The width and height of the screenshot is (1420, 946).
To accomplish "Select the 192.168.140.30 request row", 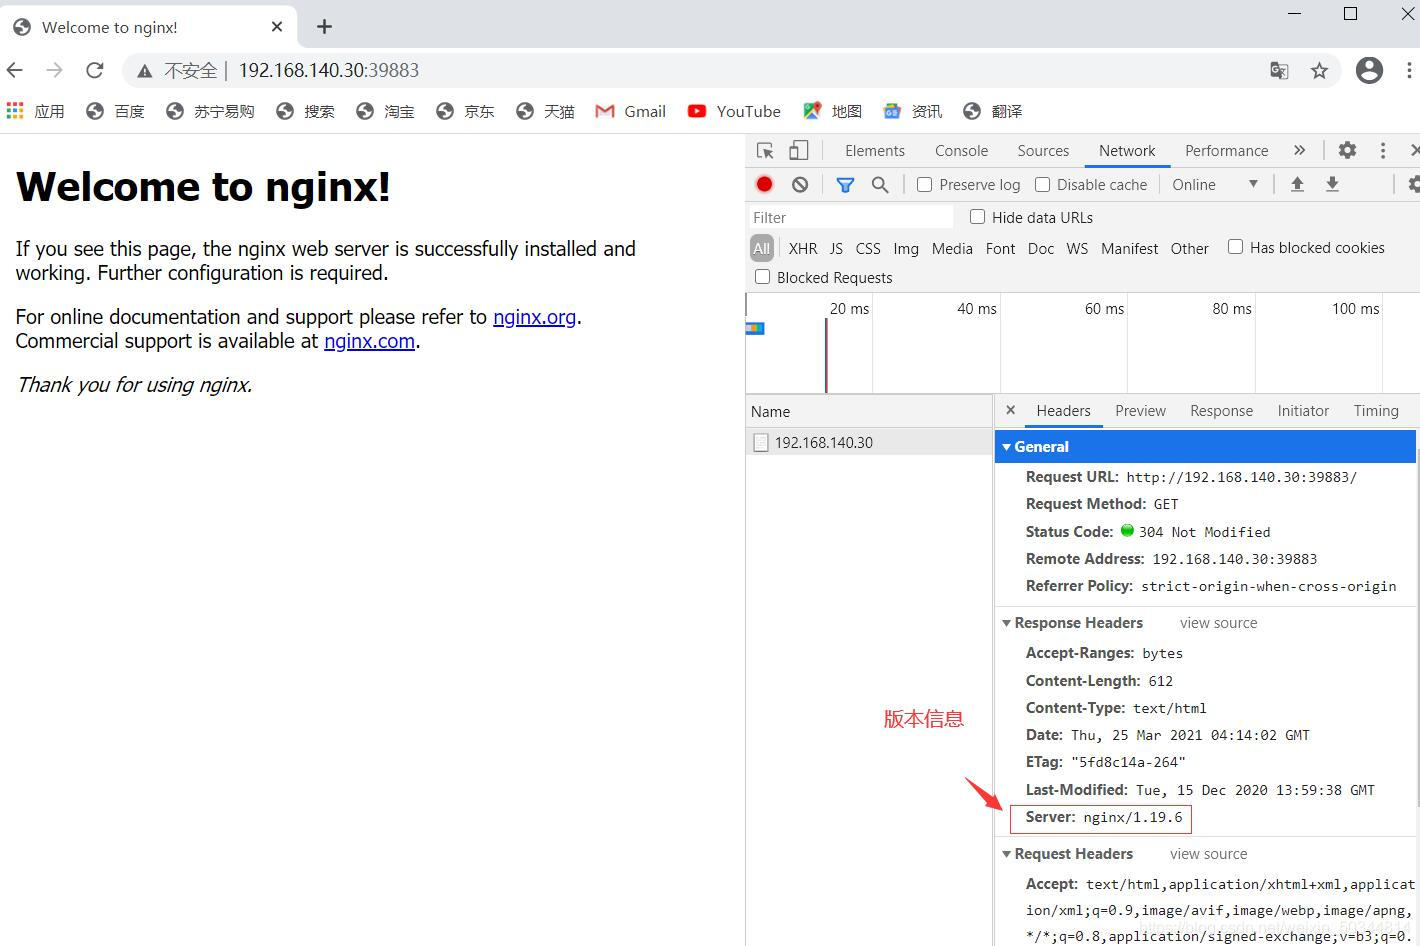I will click(x=869, y=442).
